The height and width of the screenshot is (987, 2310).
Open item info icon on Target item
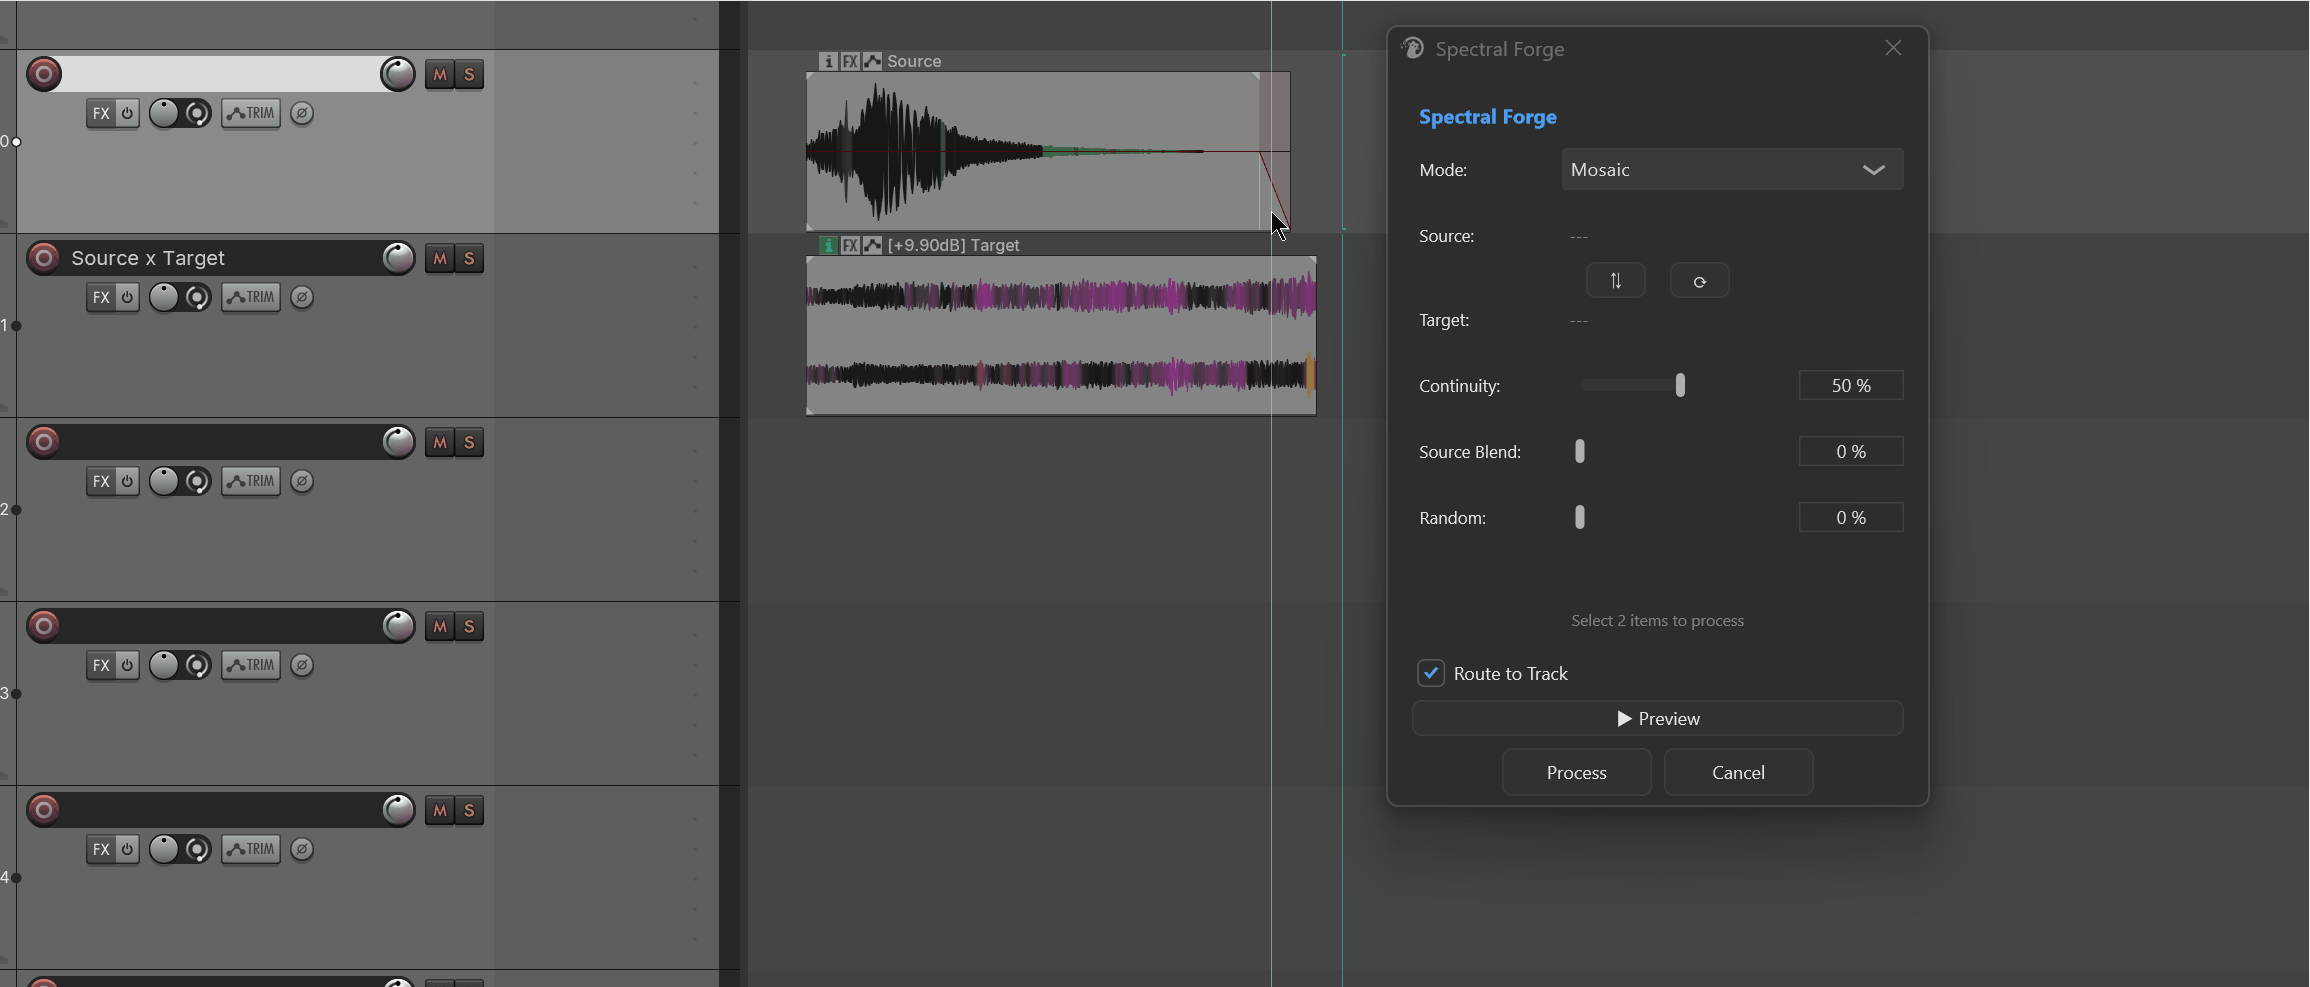click(x=828, y=245)
